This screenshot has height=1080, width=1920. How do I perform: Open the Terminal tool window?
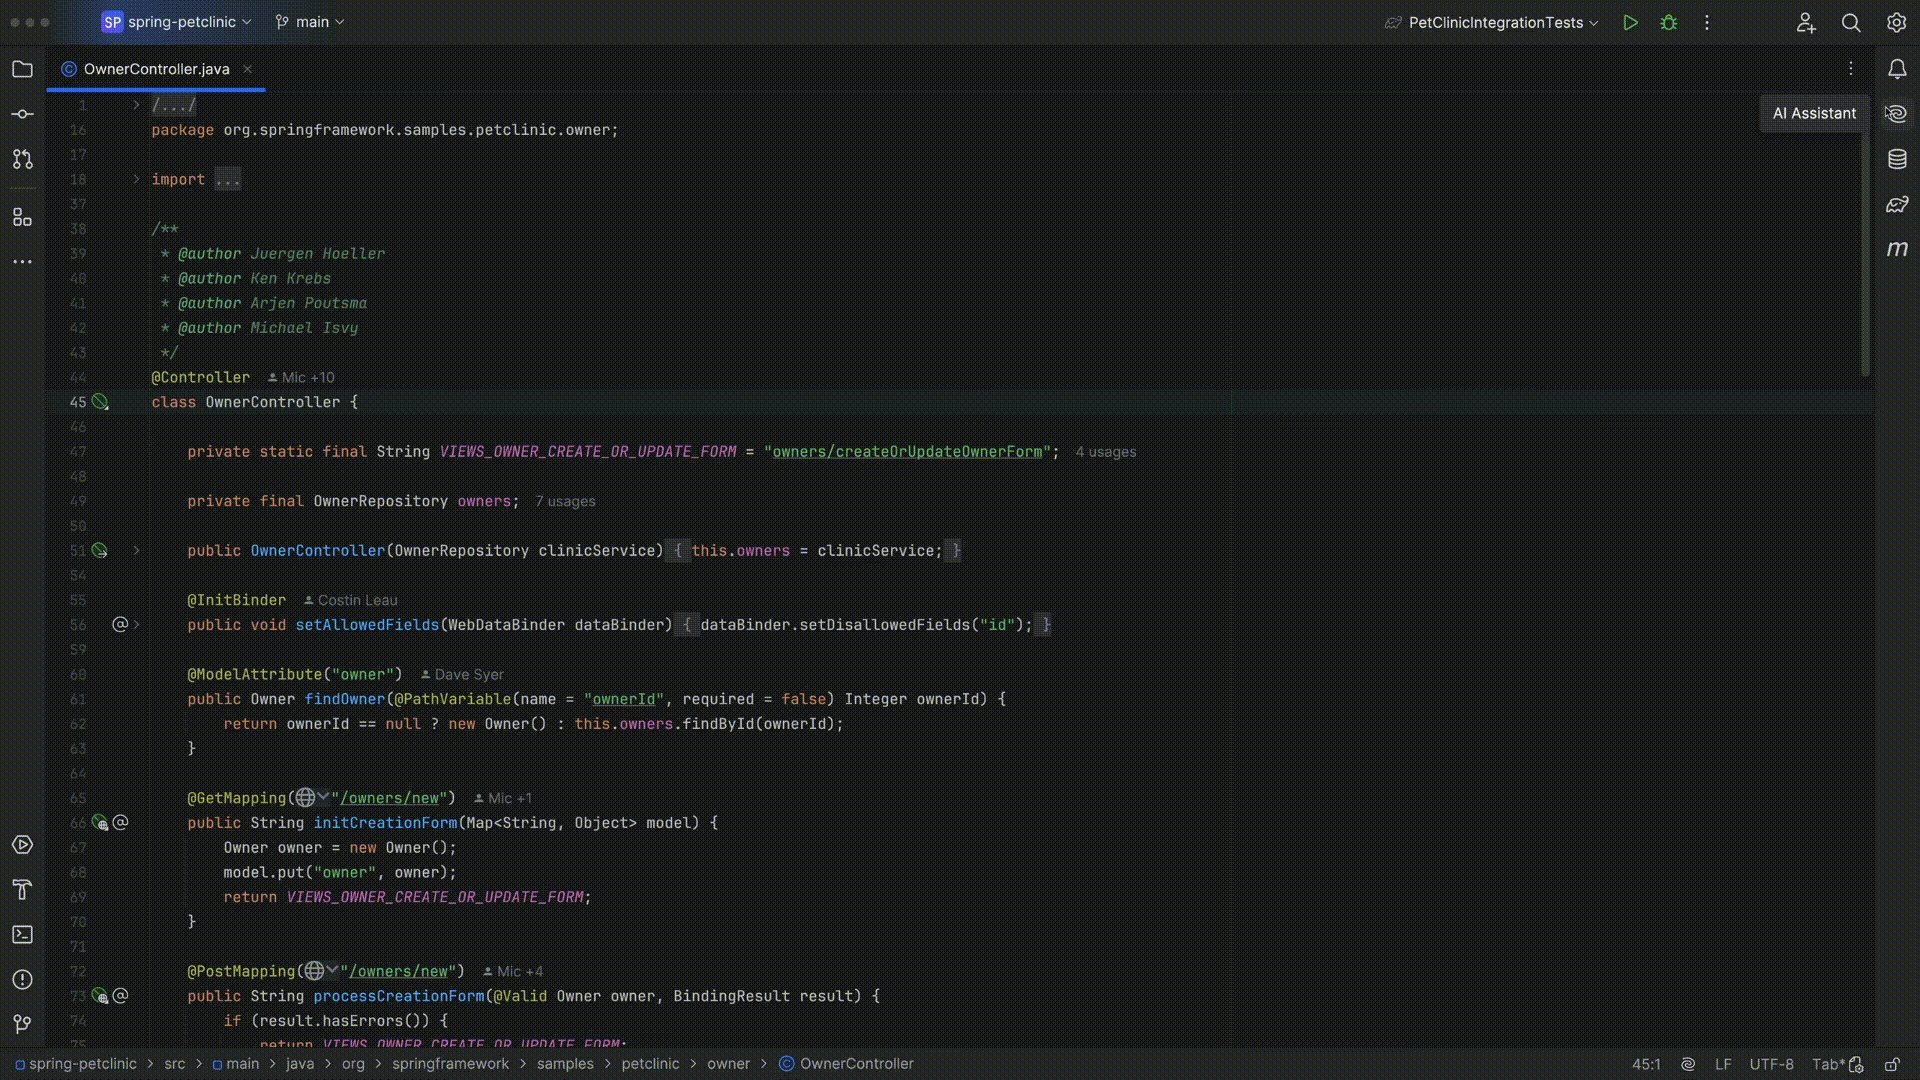coord(22,934)
